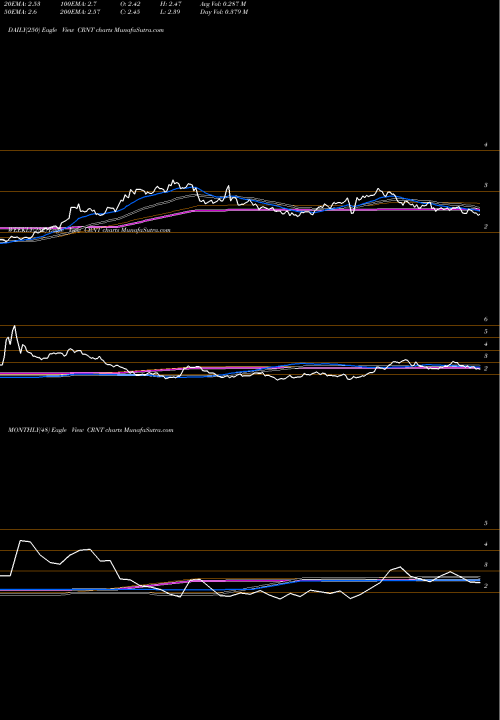Click price level 3 on monthly chart axis

486,564
